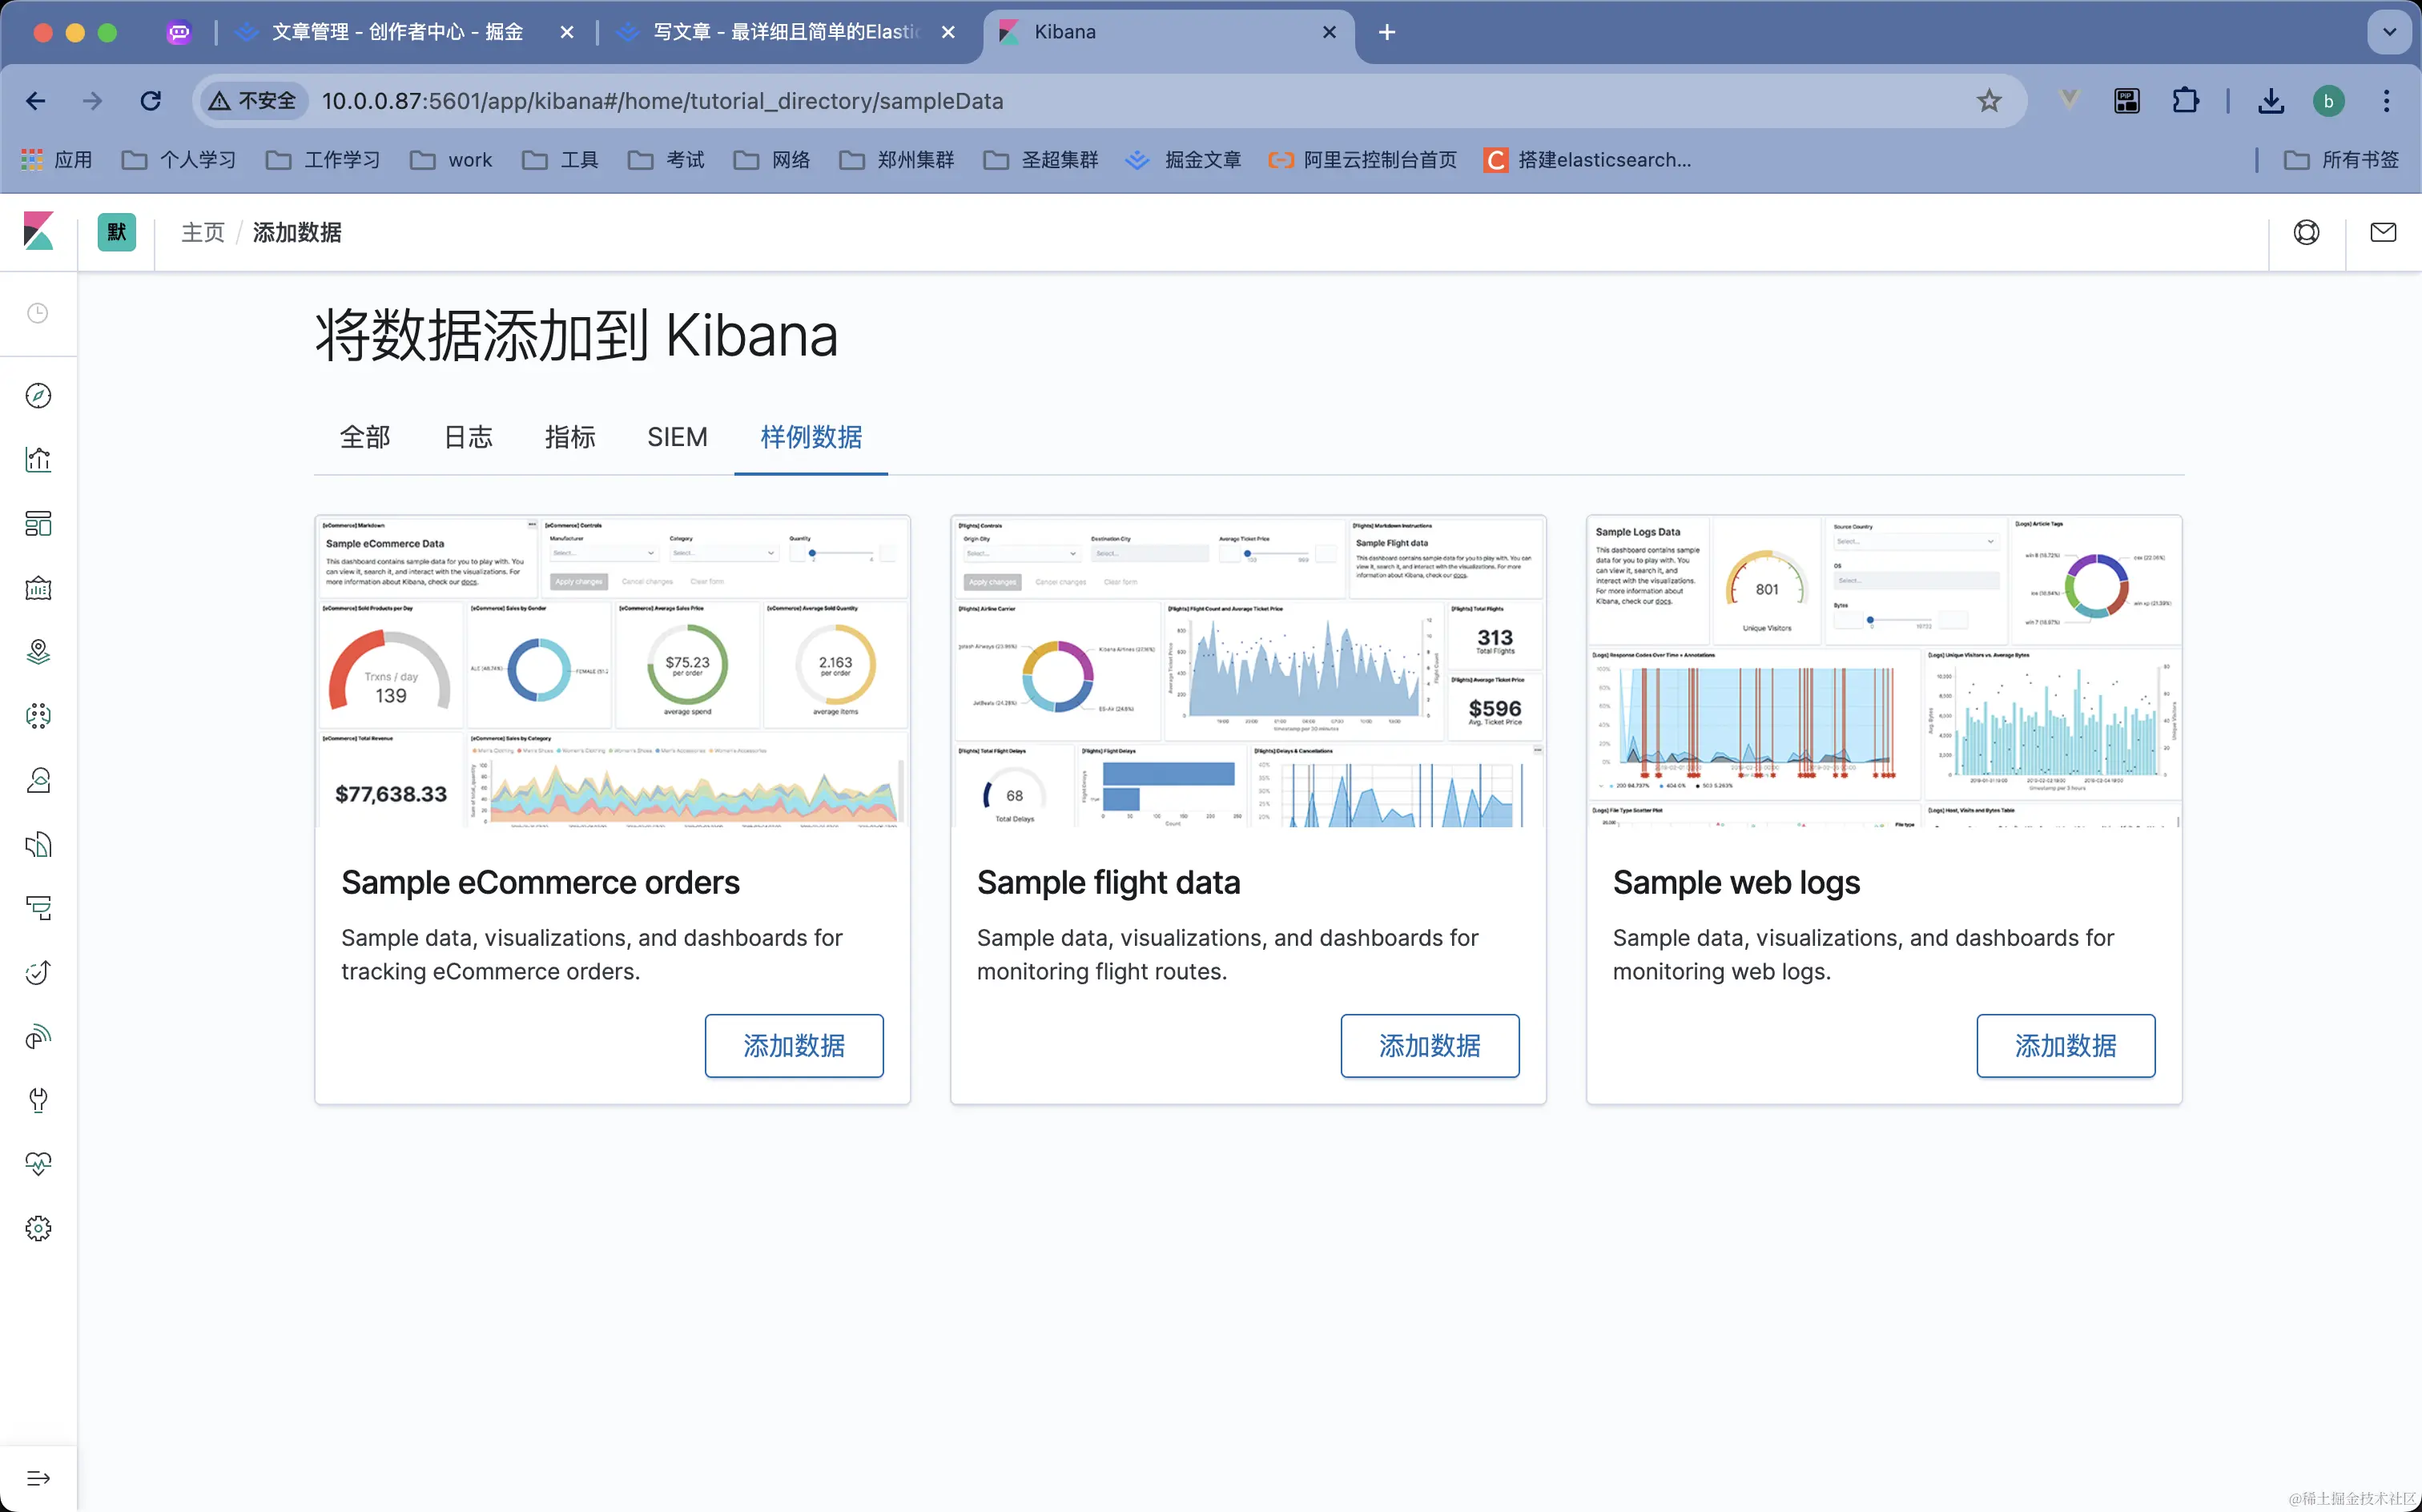Click the web logs dashboard thumbnail

(1885, 671)
